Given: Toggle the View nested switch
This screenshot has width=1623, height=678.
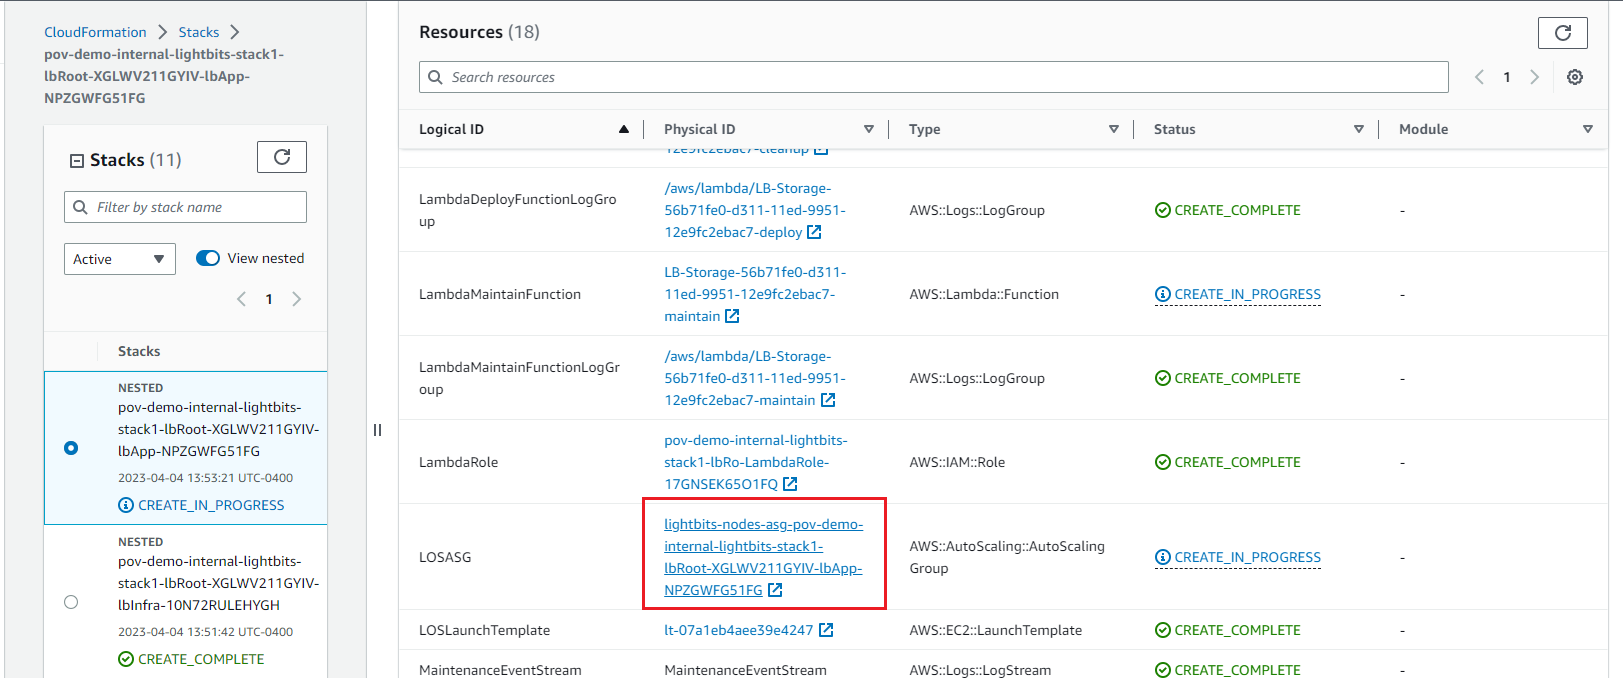Looking at the screenshot, I should click(208, 258).
